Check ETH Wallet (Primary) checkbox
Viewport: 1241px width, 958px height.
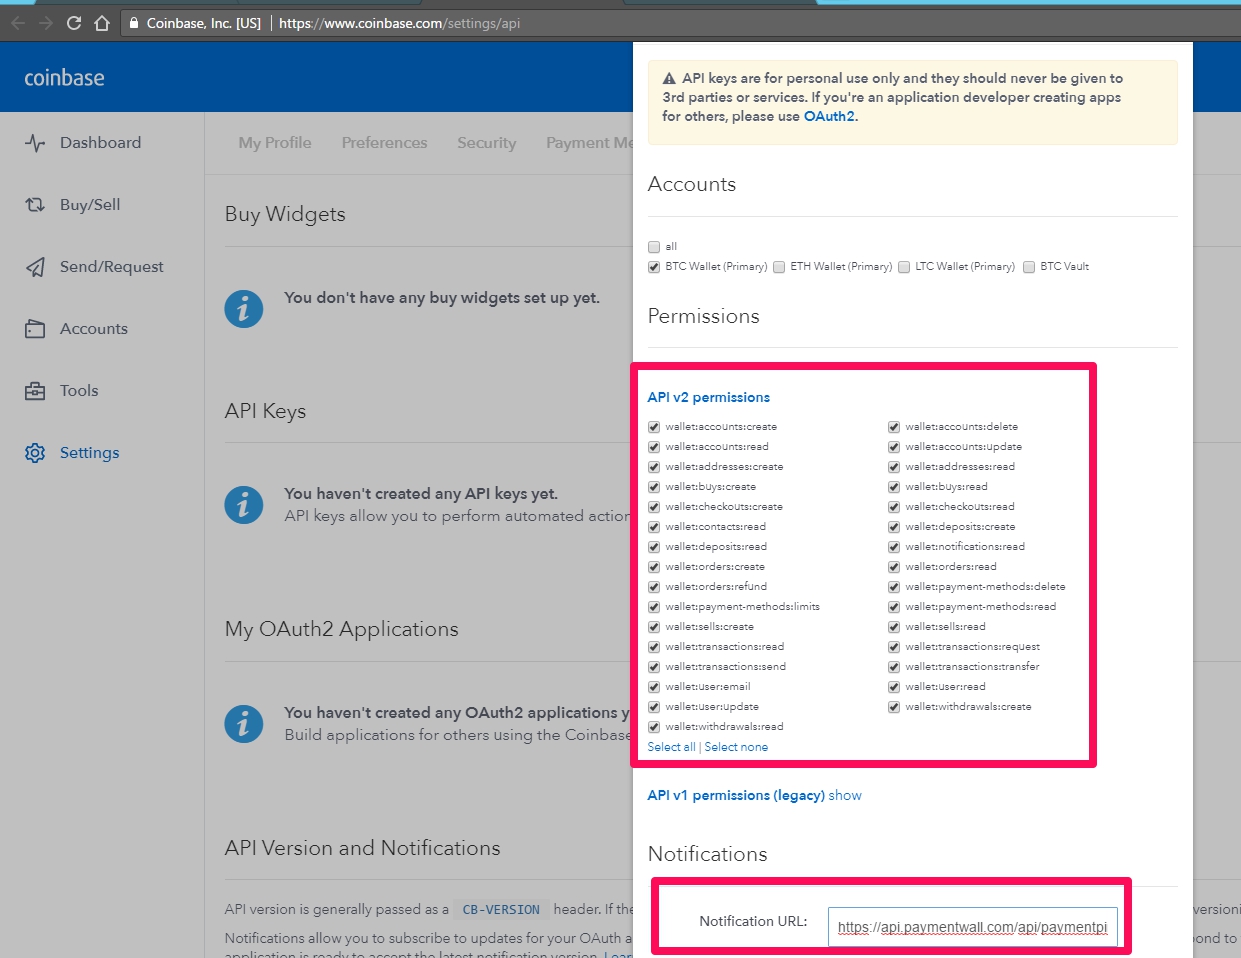coord(779,267)
